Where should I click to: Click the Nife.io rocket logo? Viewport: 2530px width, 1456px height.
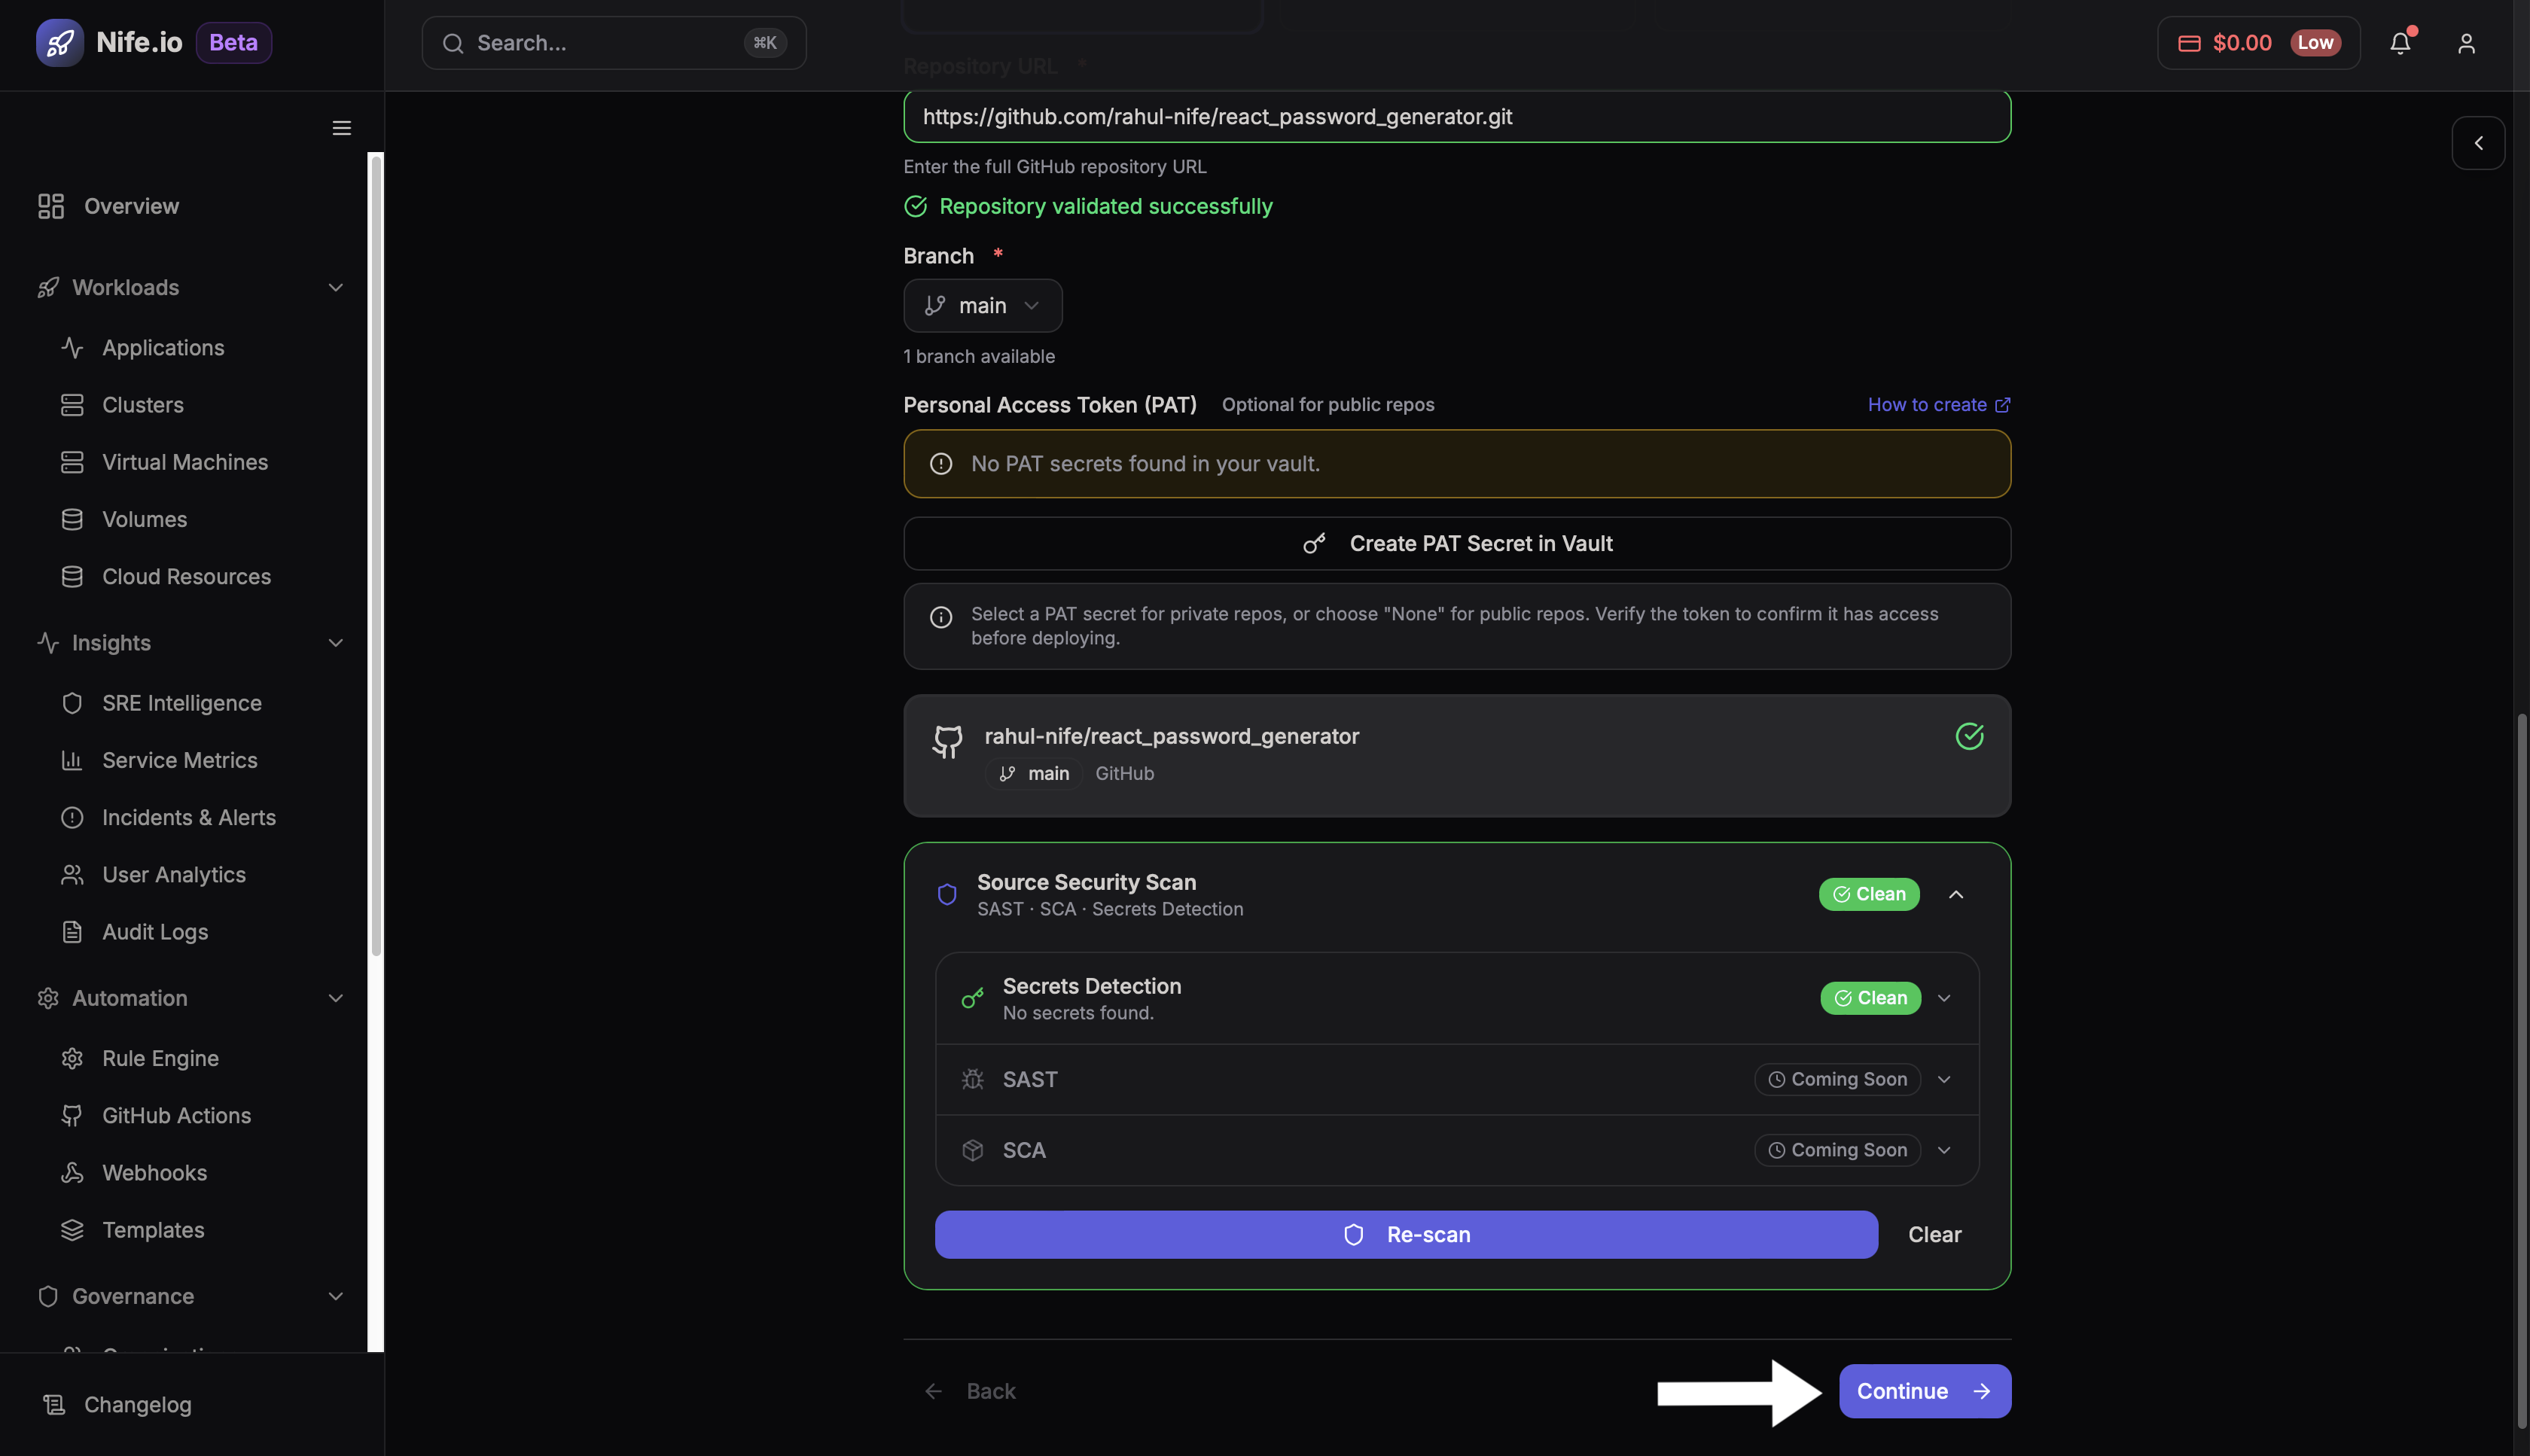[60, 42]
